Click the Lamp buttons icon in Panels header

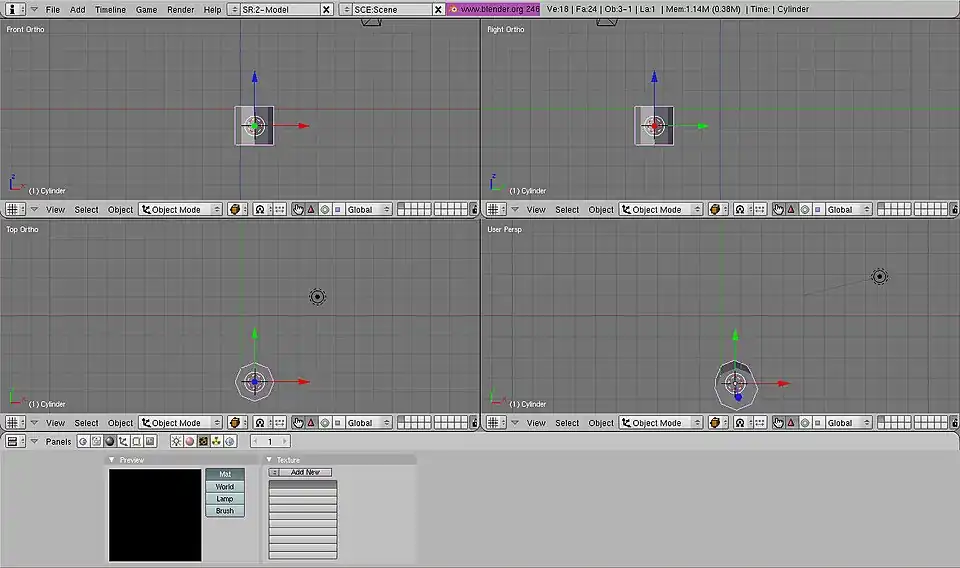[x=176, y=441]
